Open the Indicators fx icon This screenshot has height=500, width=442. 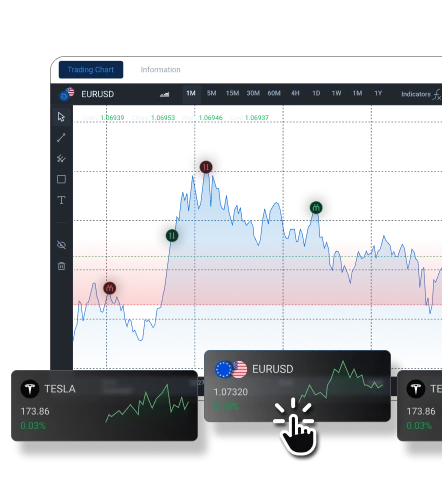(x=437, y=95)
